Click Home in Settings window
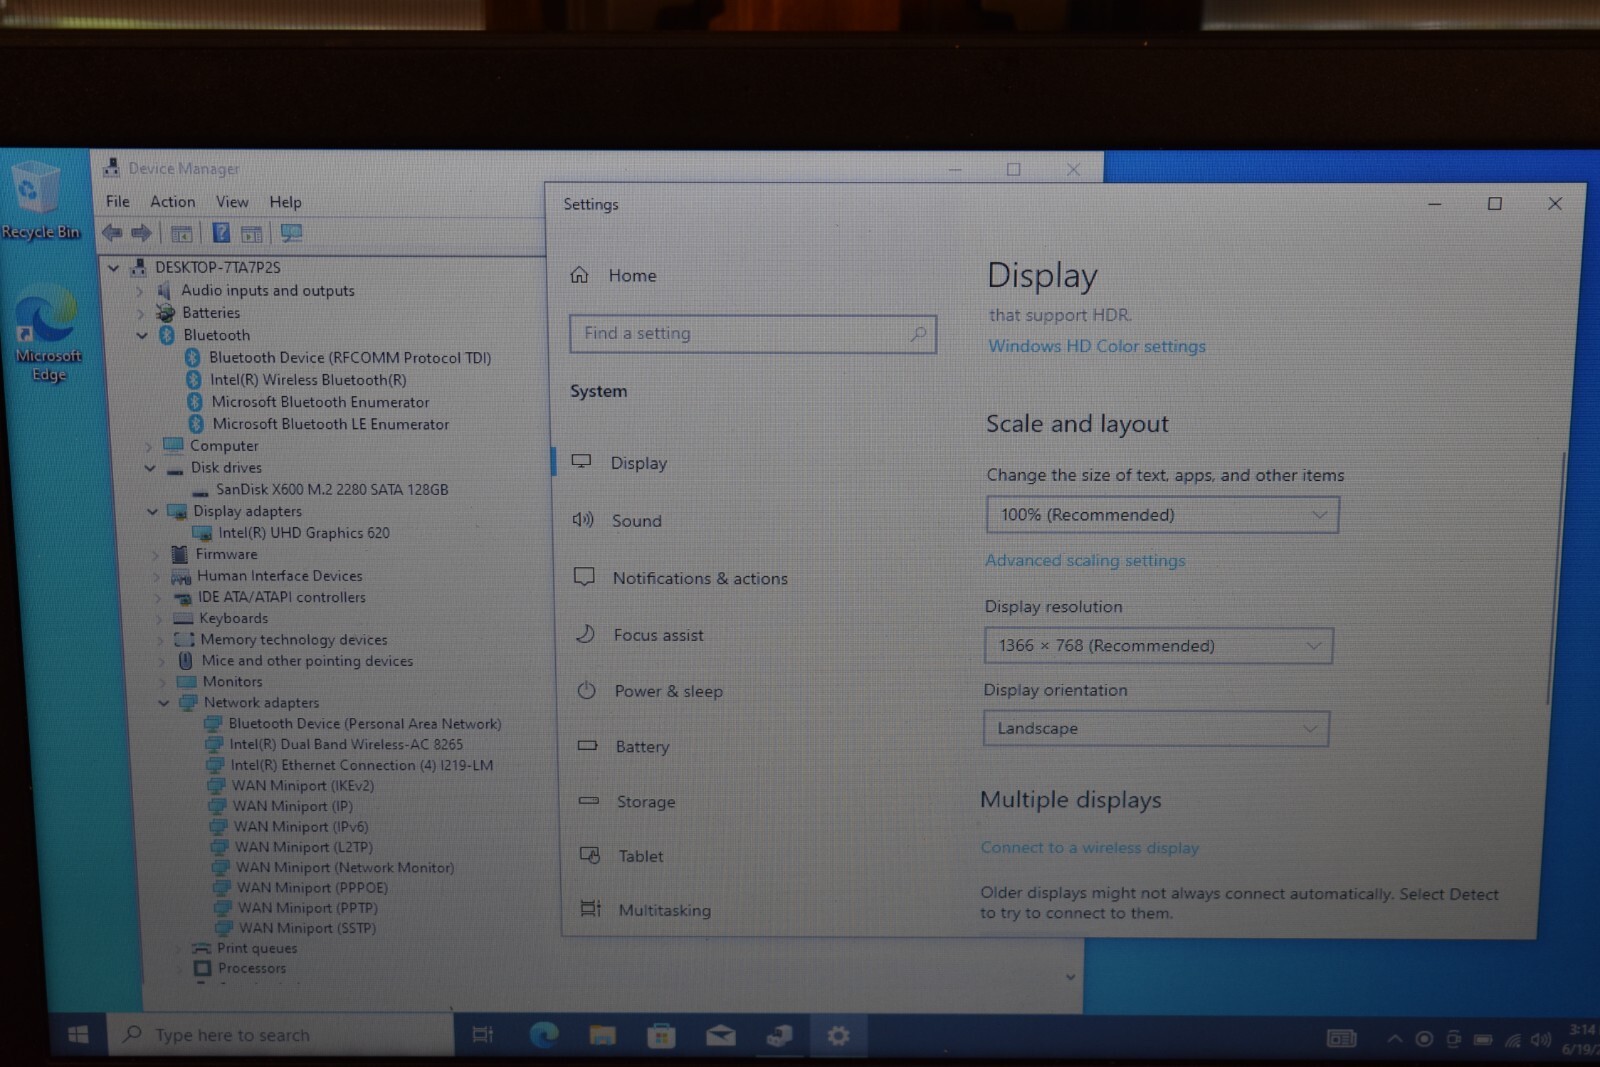The width and height of the screenshot is (1600, 1067). (632, 275)
